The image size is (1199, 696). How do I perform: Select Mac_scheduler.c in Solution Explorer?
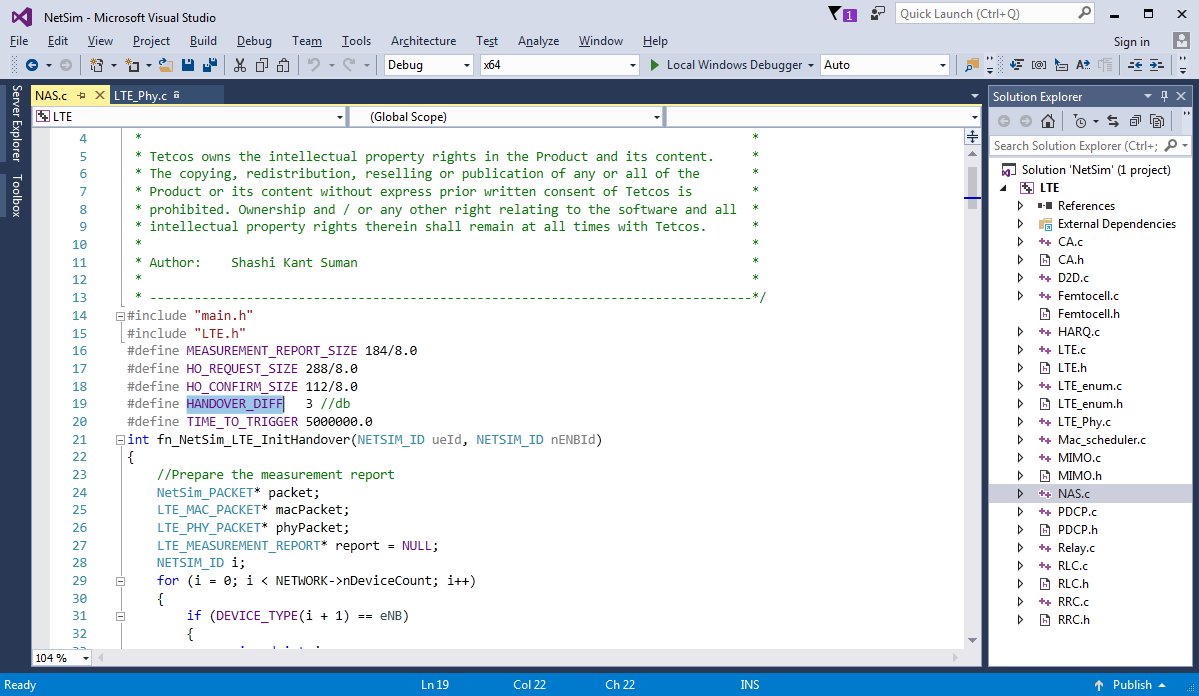pos(1101,440)
